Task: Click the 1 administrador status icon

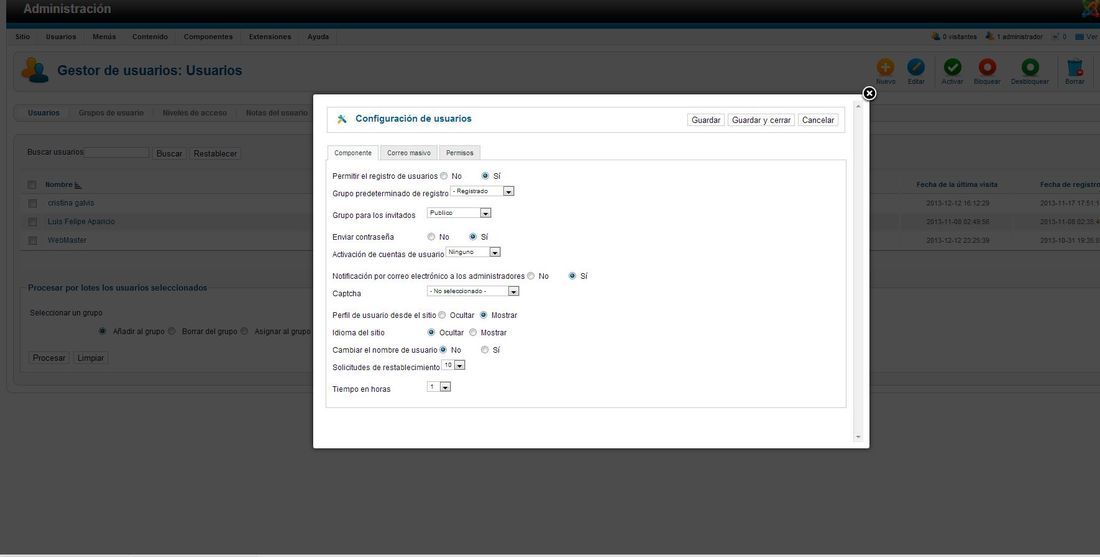Action: click(x=990, y=36)
